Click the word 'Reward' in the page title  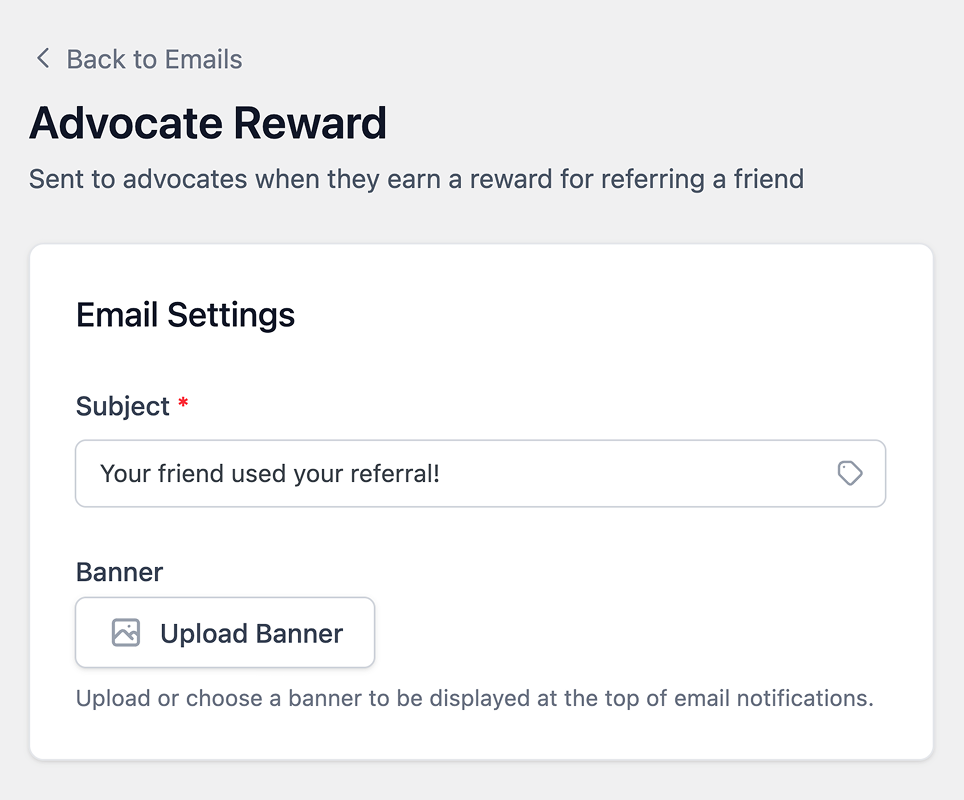(310, 123)
